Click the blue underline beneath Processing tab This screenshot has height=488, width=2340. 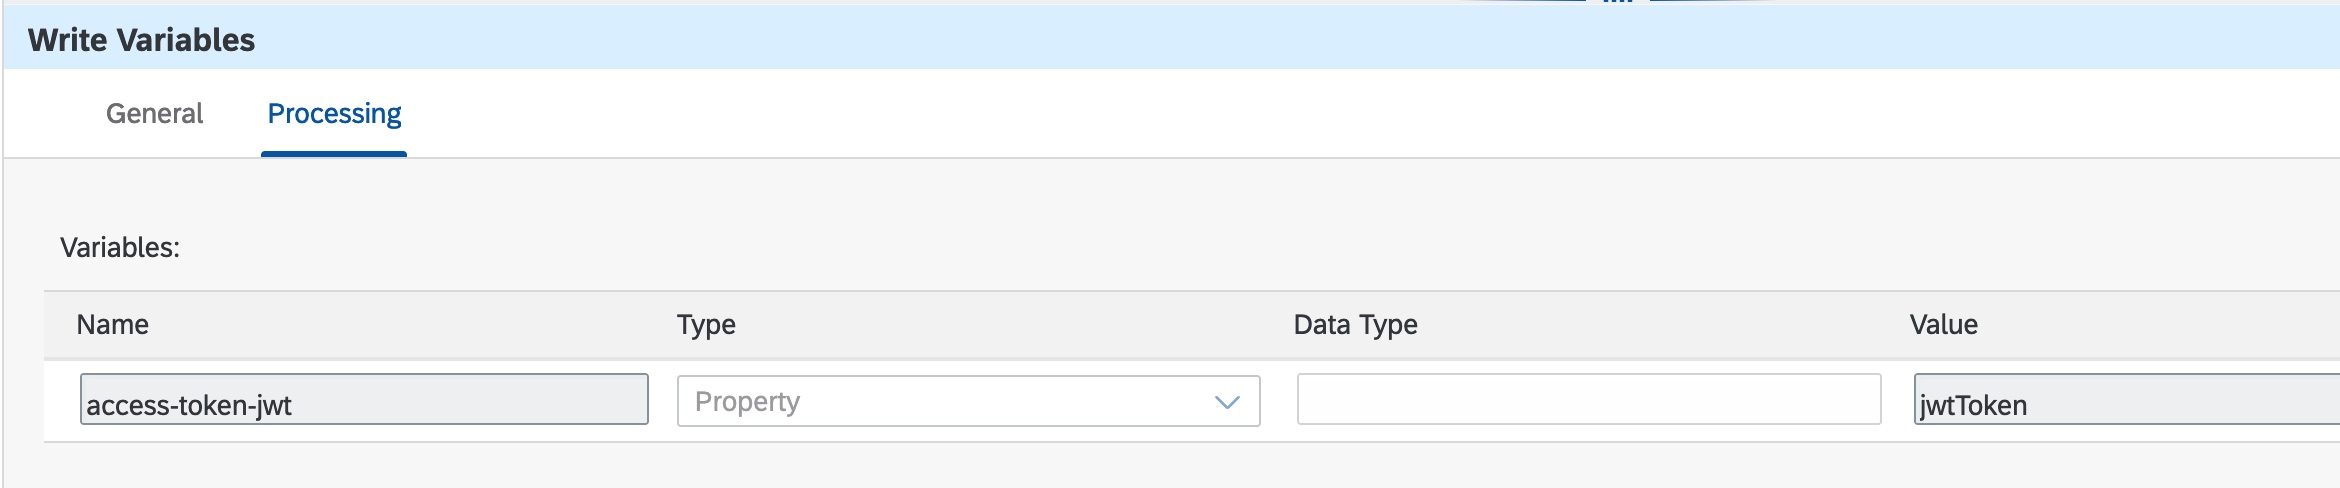point(334,154)
